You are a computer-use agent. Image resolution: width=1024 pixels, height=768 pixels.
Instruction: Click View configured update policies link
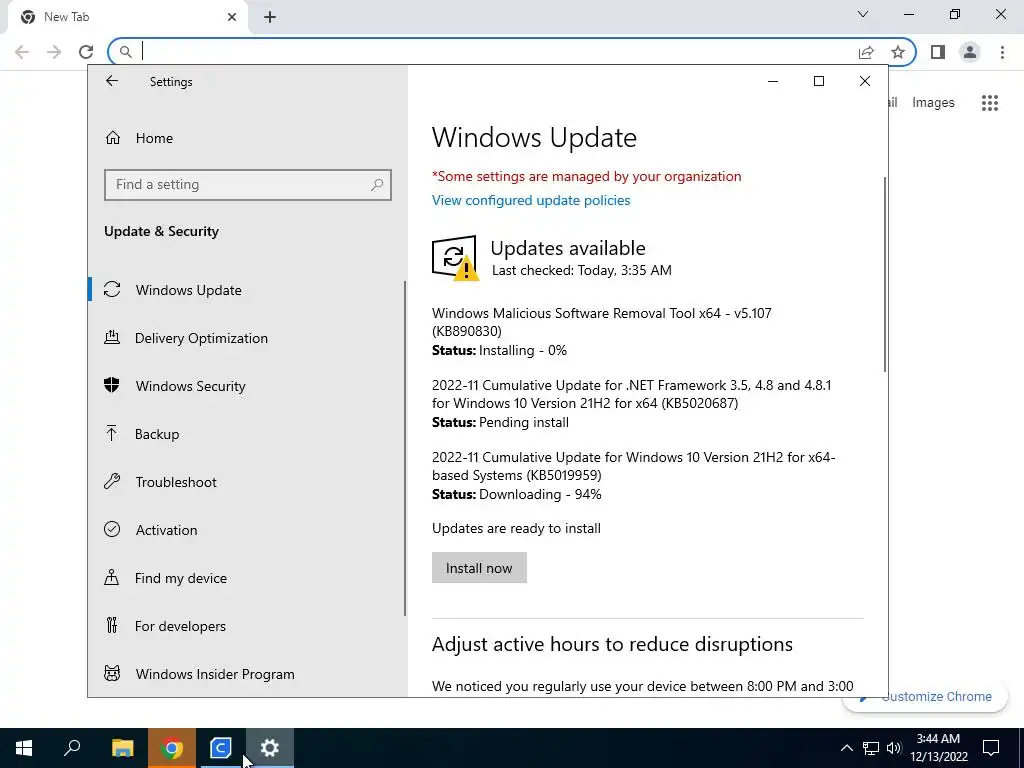click(531, 200)
